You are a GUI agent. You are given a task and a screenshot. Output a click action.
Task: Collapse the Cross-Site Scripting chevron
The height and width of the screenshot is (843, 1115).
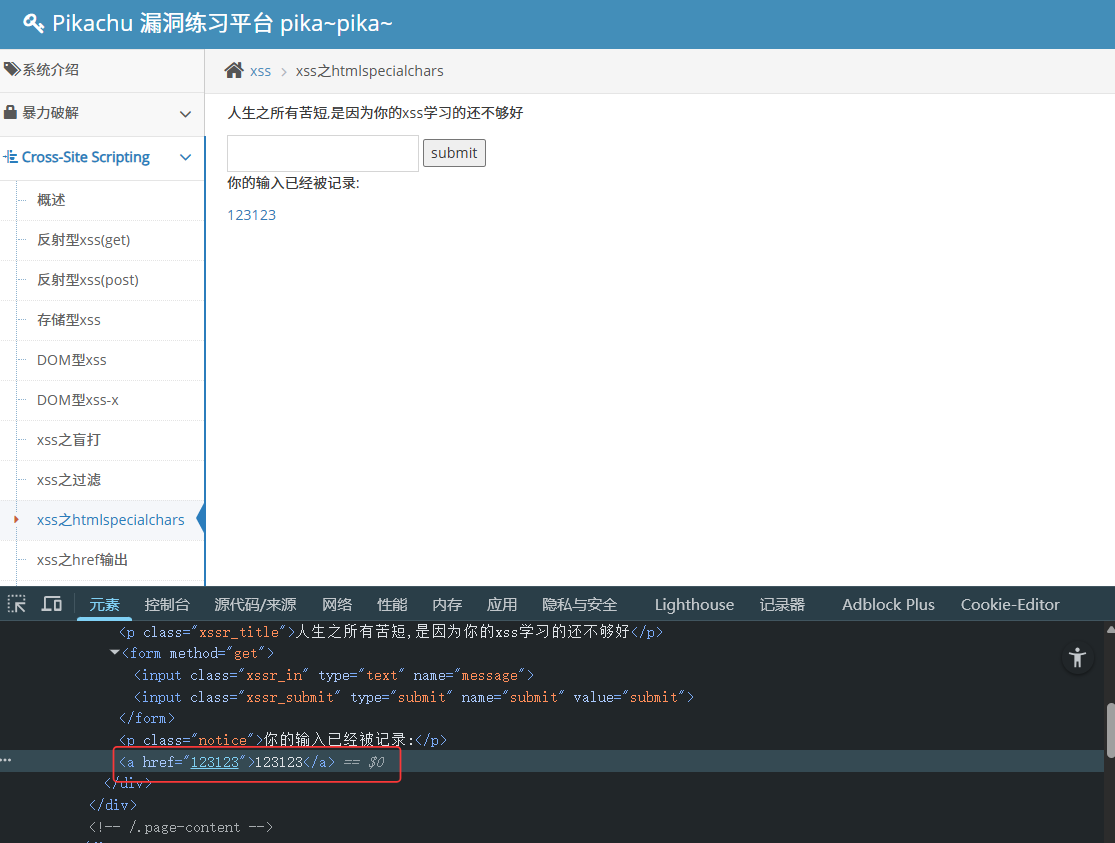pos(186,157)
